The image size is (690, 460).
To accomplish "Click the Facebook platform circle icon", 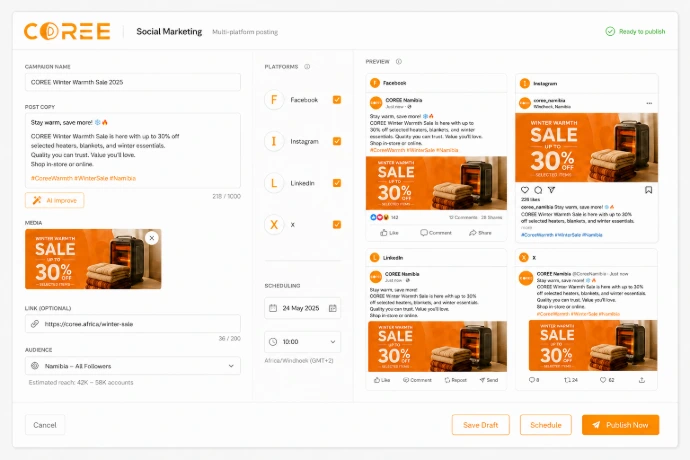I will 274,100.
